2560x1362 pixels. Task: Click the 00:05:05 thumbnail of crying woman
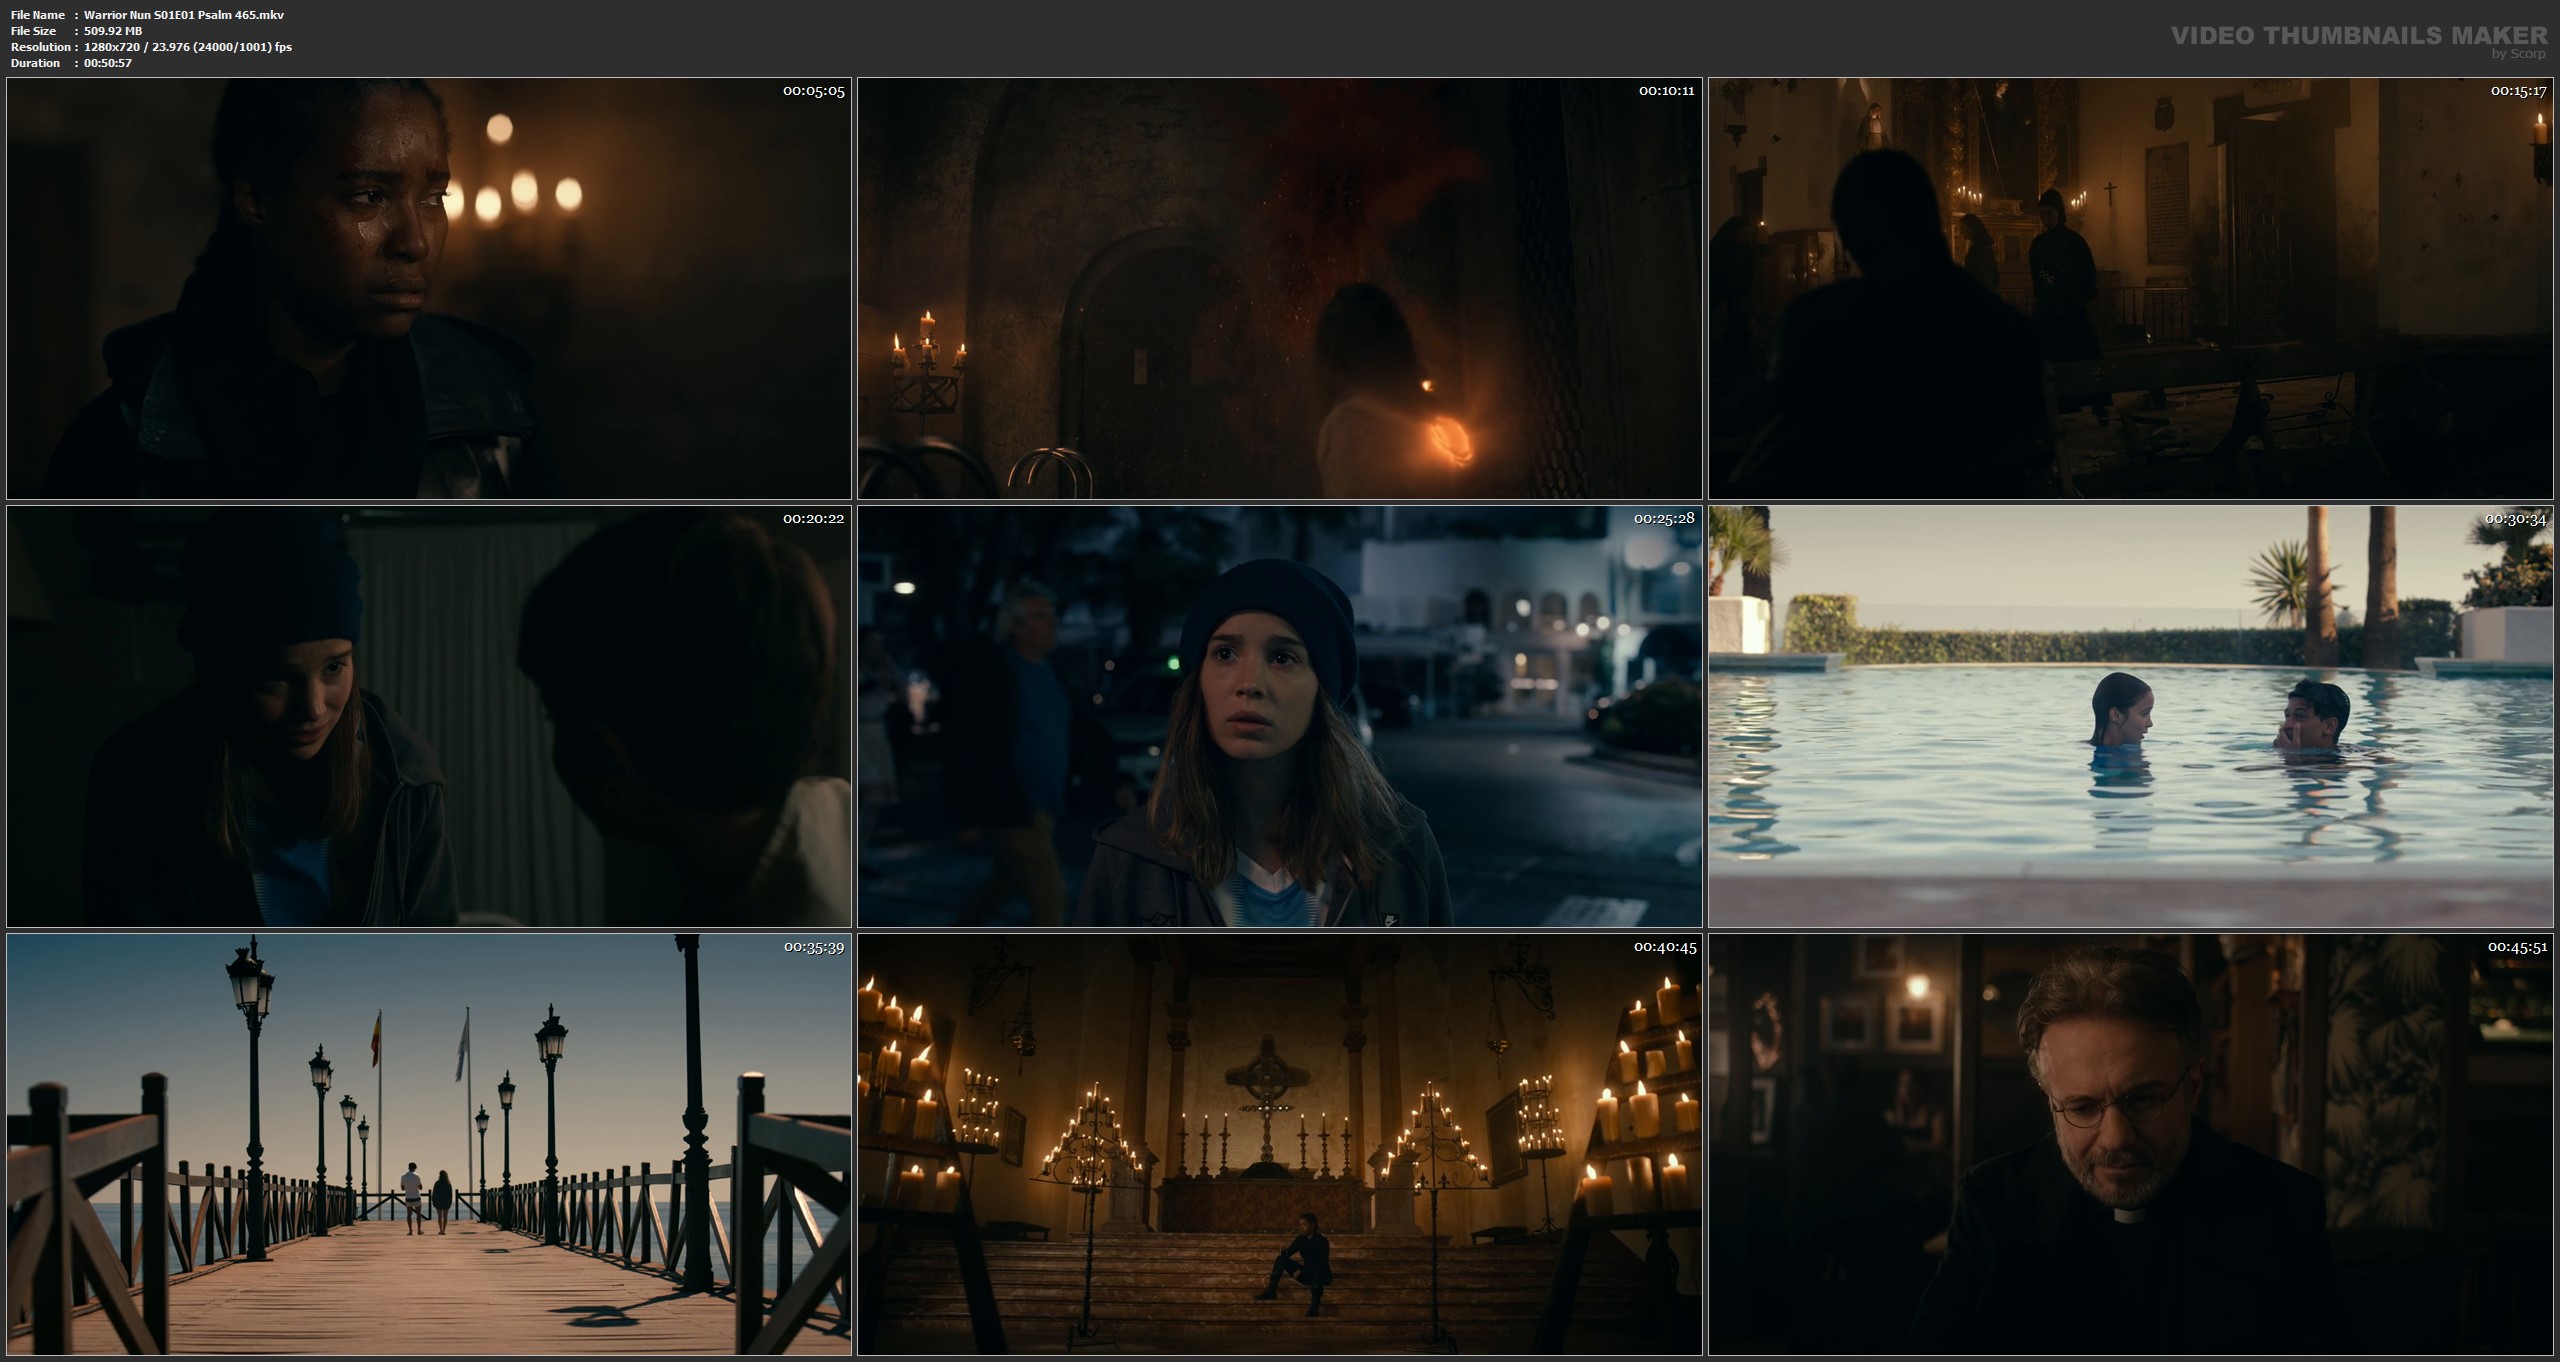click(x=428, y=288)
